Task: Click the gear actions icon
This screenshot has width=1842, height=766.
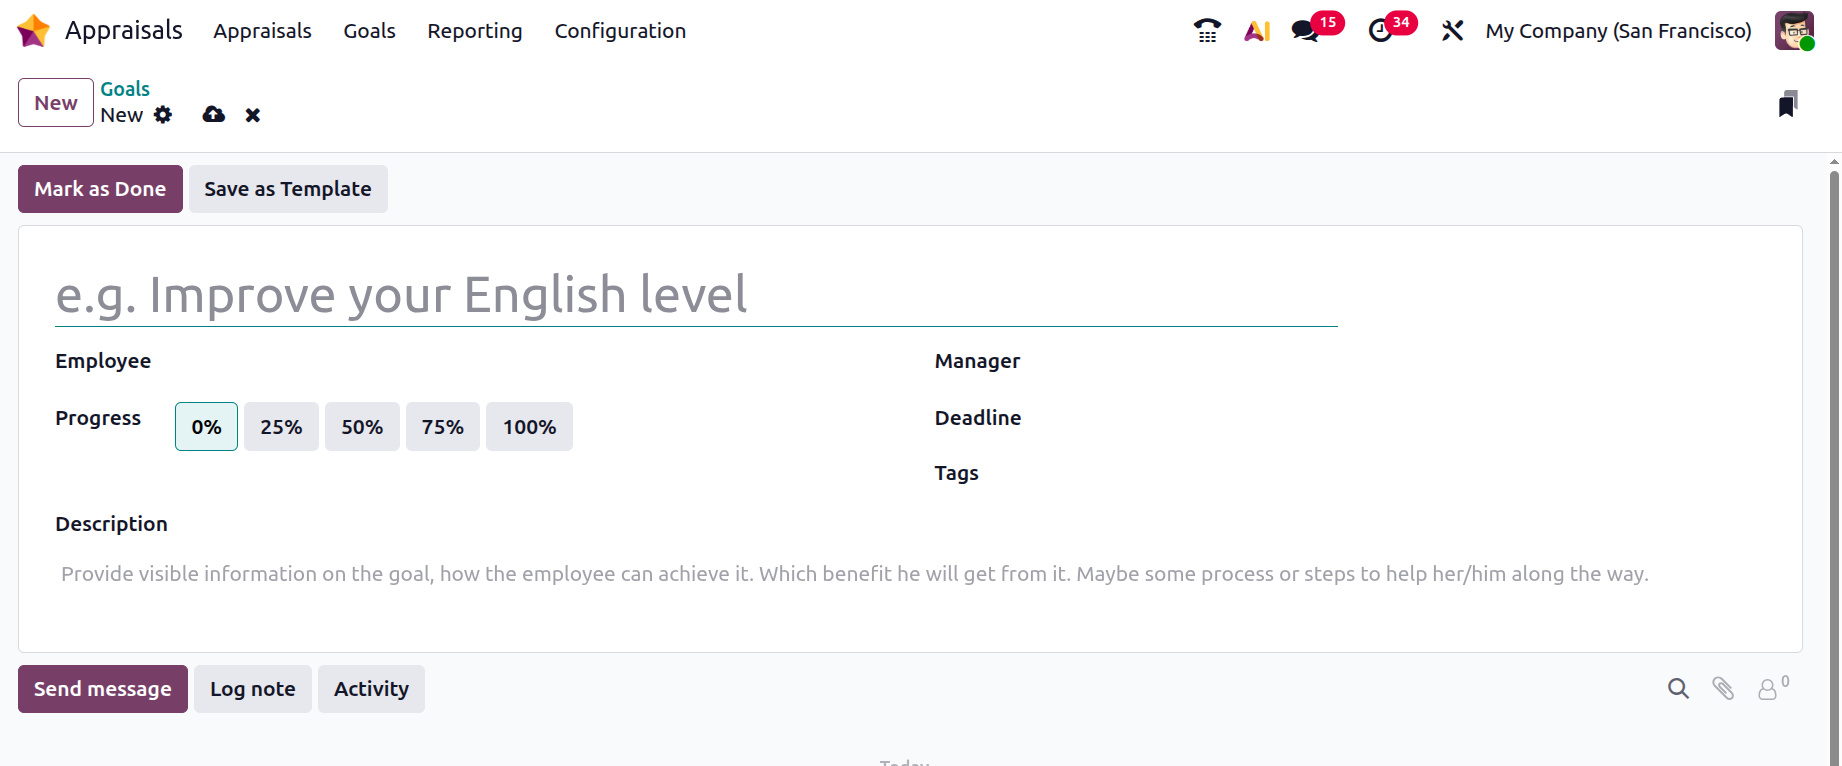Action: click(x=163, y=115)
